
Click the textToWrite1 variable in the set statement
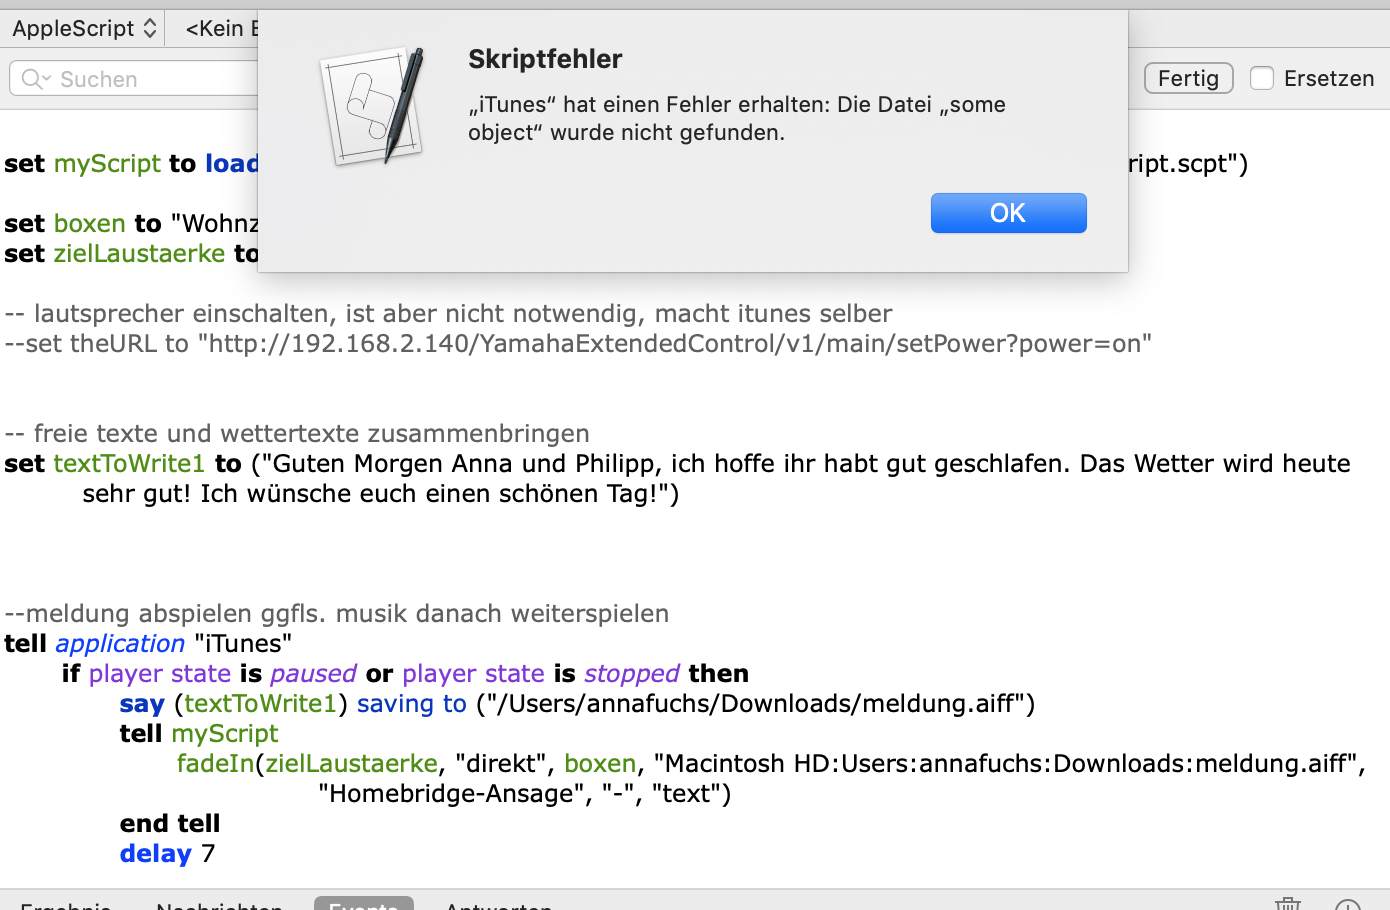[x=129, y=463]
